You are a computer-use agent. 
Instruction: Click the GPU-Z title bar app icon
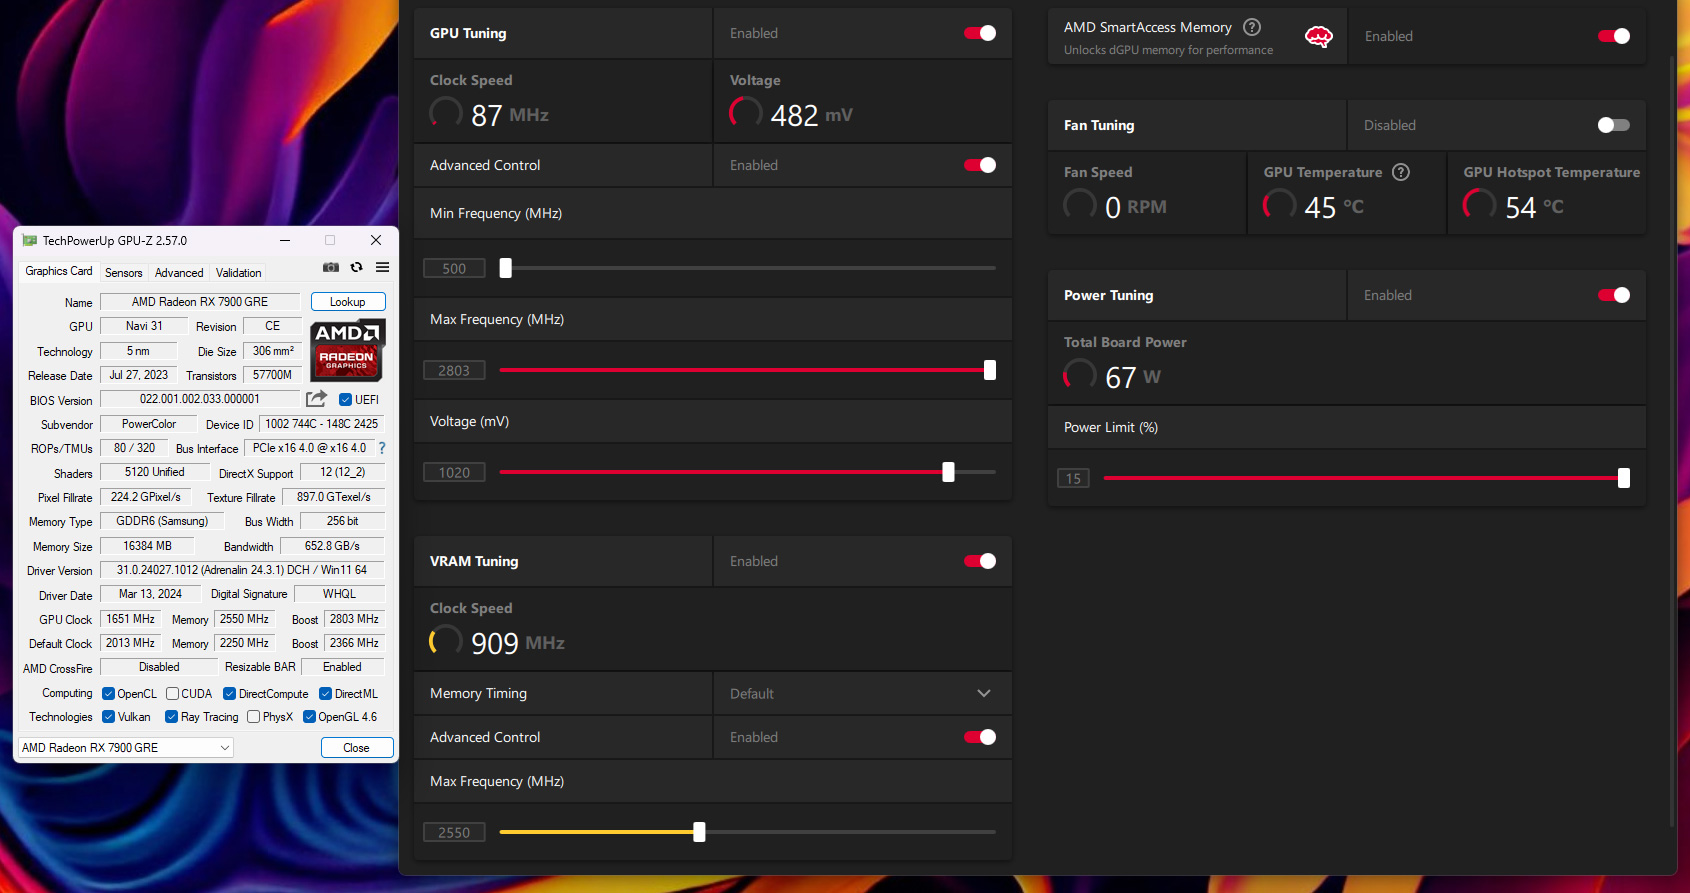pos(29,240)
